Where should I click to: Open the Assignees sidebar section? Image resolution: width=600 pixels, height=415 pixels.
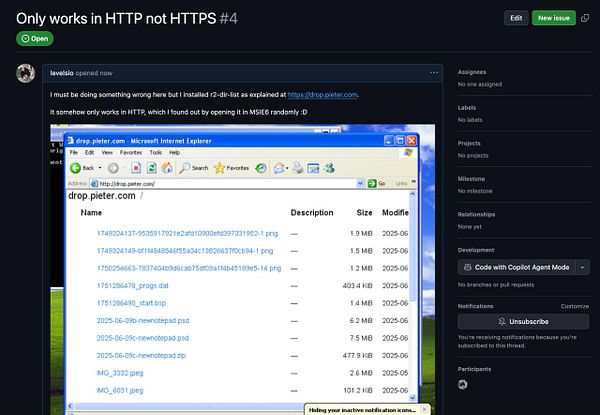coord(472,72)
